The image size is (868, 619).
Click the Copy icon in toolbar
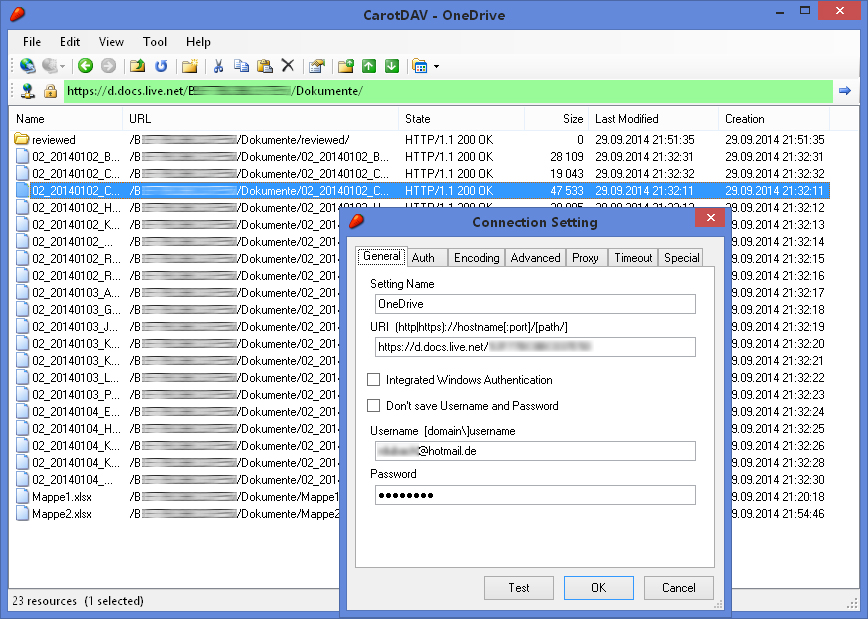click(x=241, y=66)
